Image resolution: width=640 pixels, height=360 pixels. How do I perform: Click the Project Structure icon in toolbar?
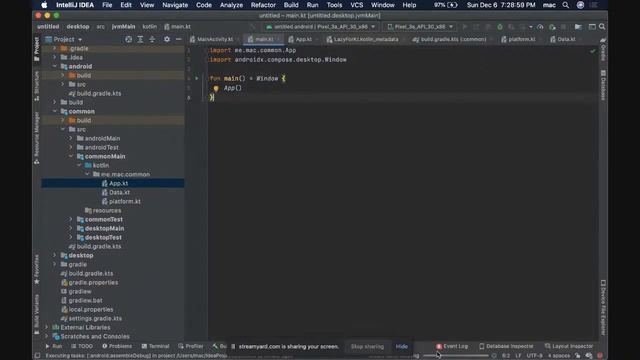[578, 27]
